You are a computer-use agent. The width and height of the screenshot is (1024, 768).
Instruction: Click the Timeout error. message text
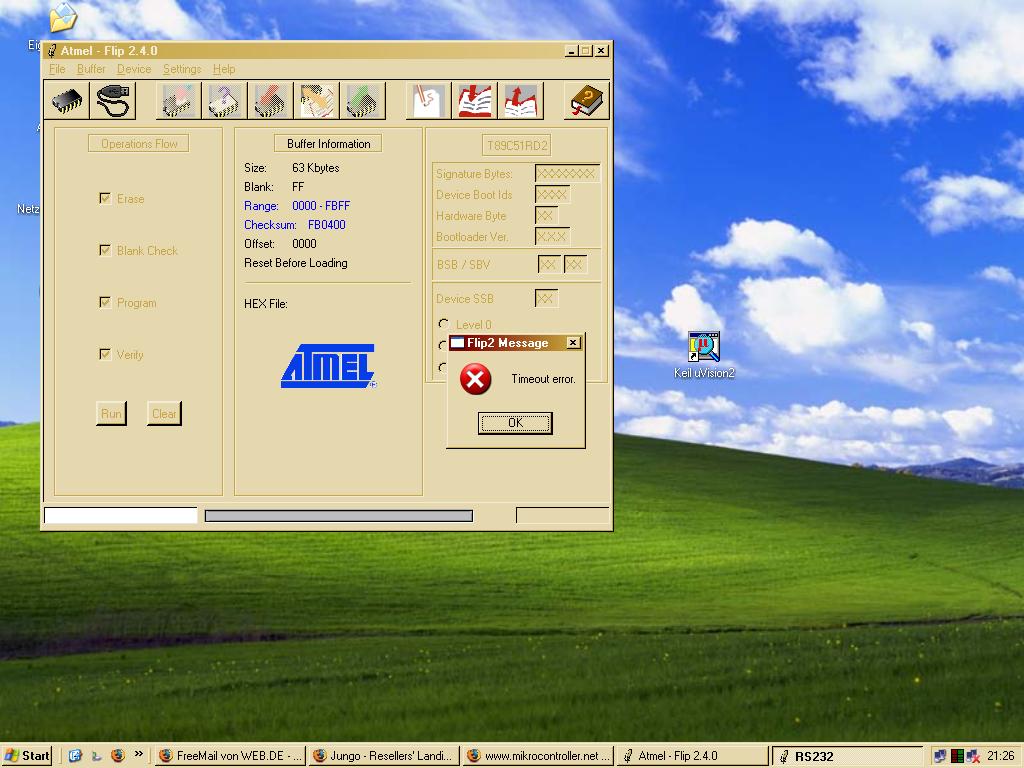[x=543, y=379]
